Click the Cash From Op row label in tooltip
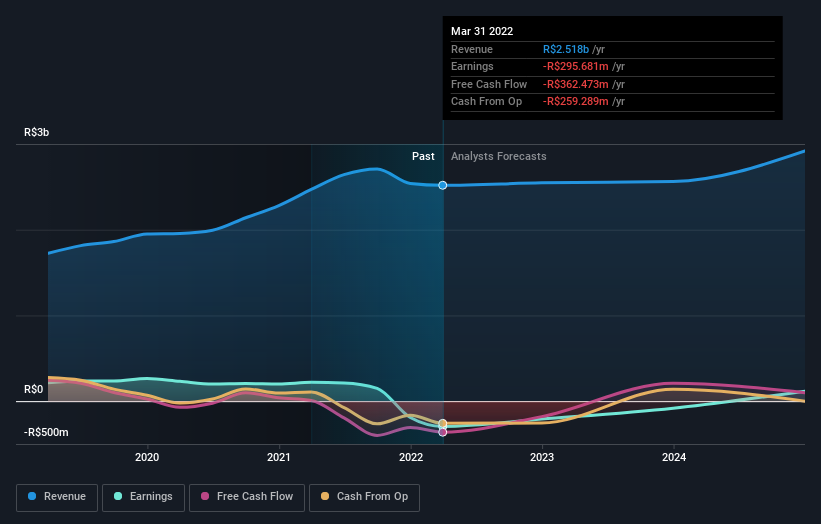Viewport: 821px width, 524px height. point(486,102)
